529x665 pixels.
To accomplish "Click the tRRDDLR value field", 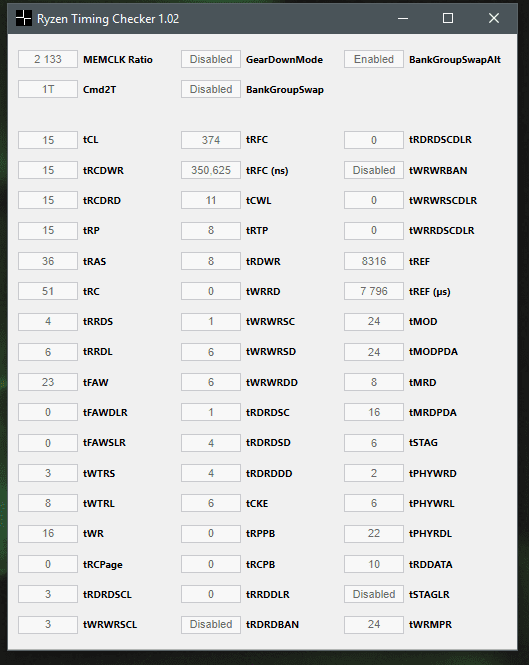I will 211,594.
